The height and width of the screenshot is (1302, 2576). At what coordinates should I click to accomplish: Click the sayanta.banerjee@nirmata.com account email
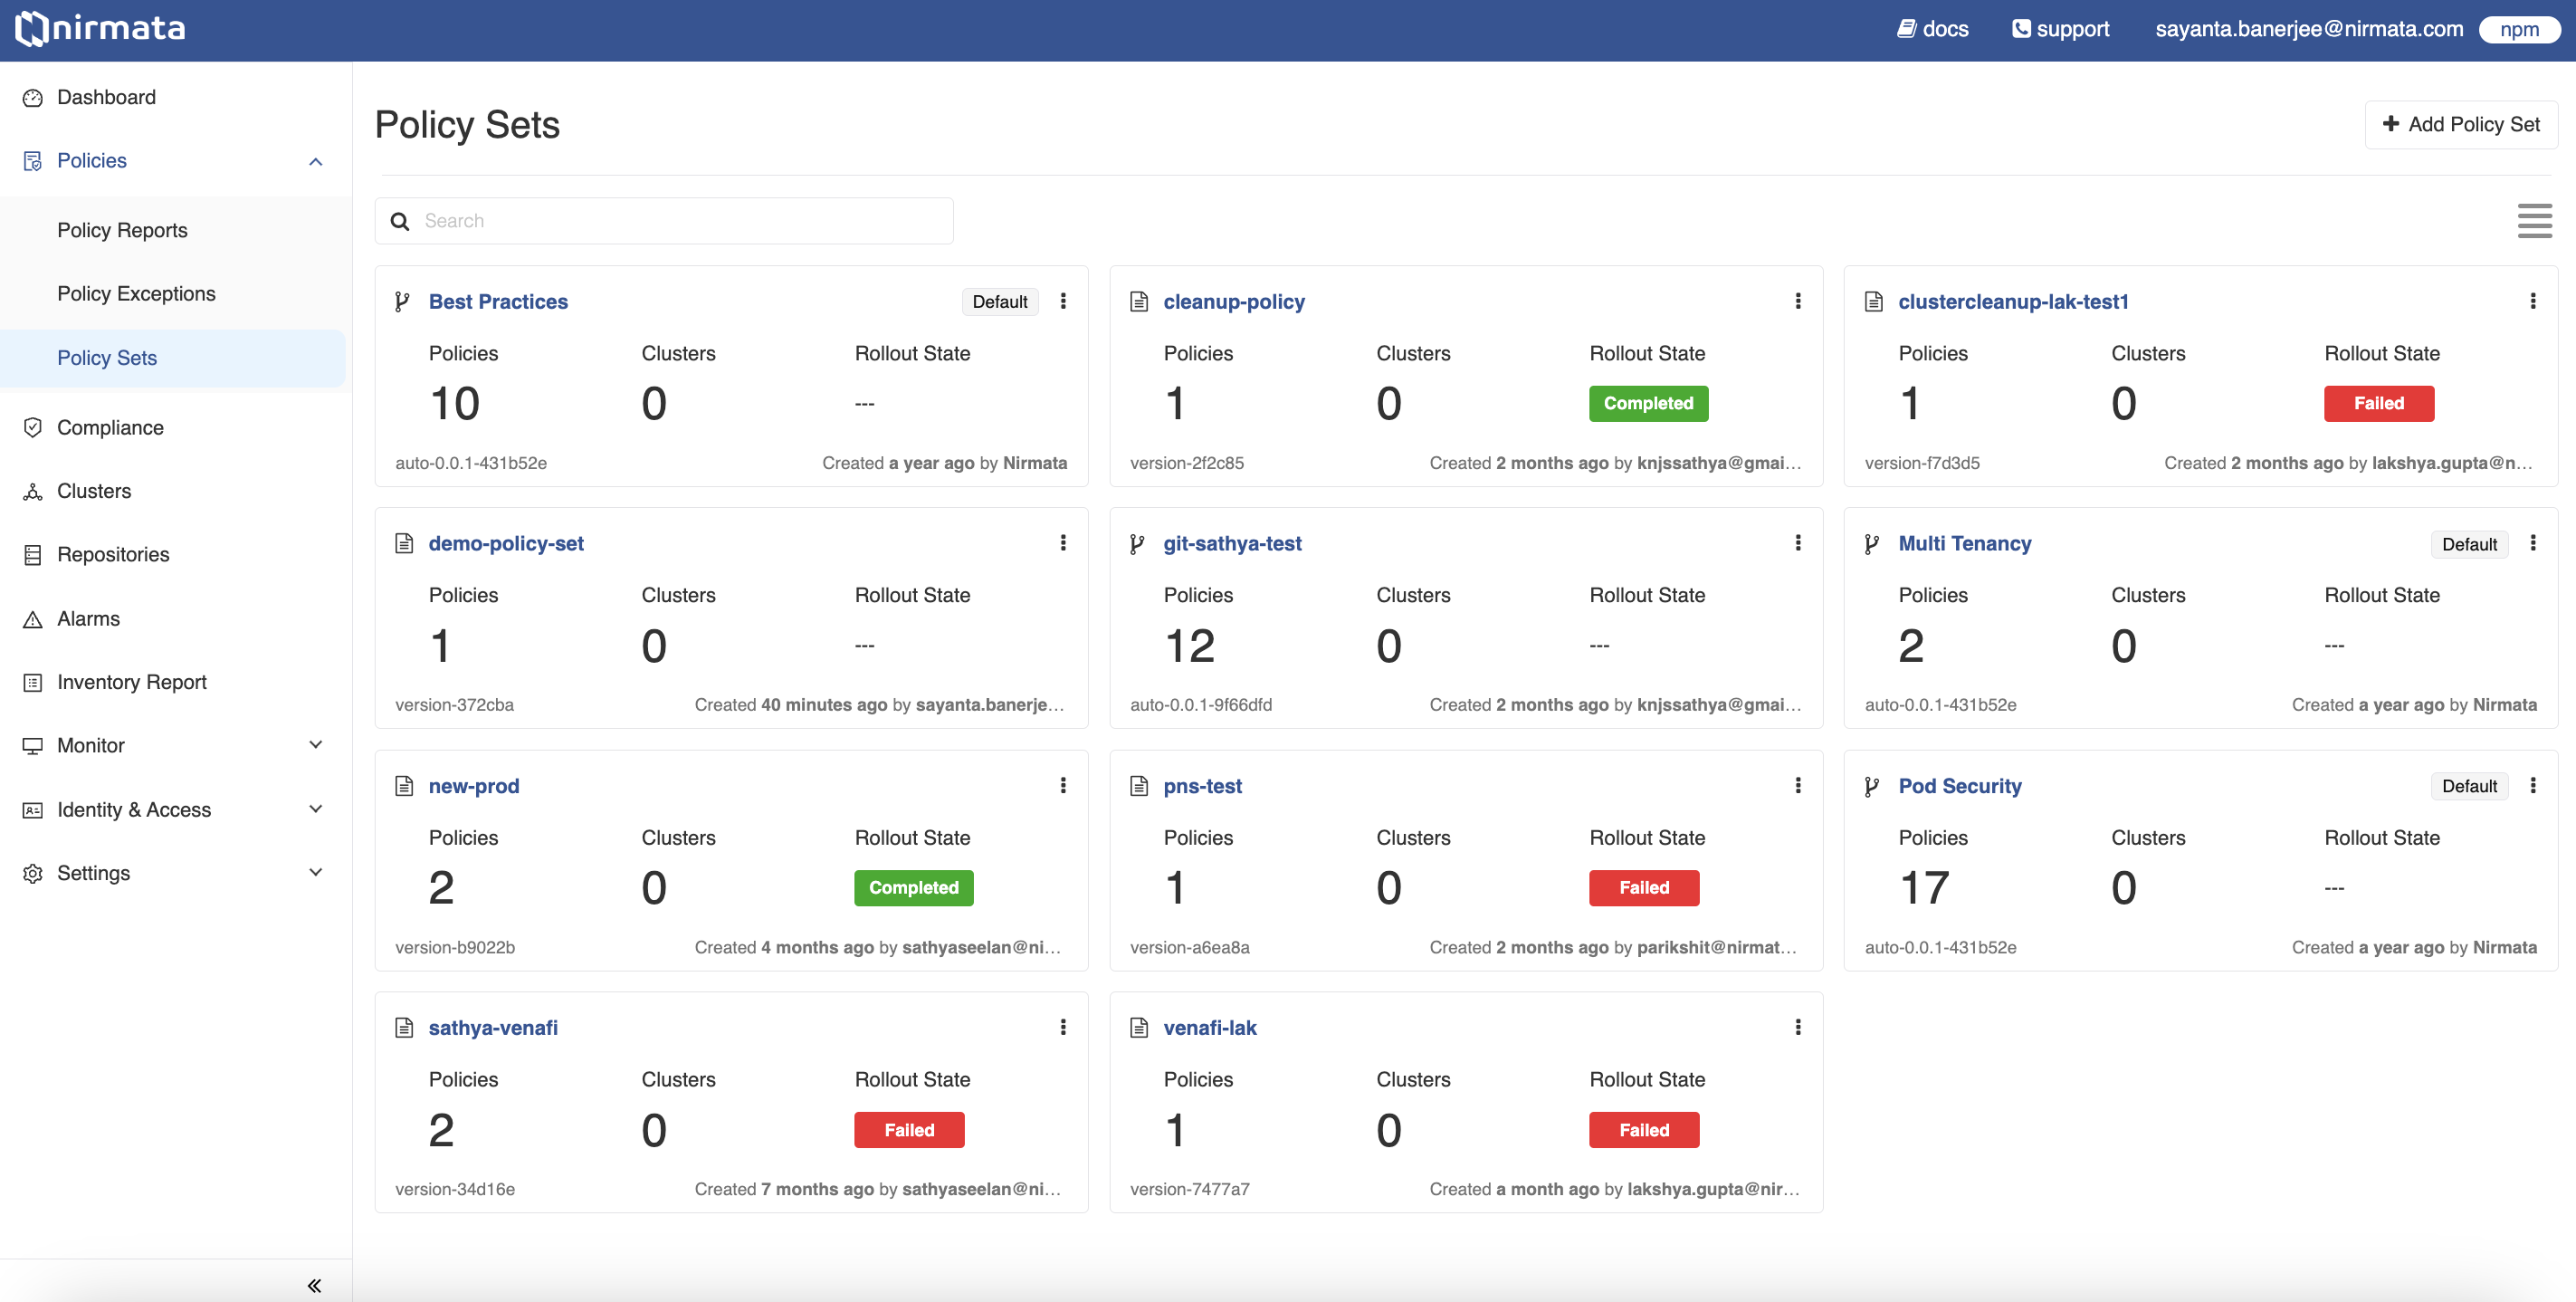click(x=2309, y=29)
